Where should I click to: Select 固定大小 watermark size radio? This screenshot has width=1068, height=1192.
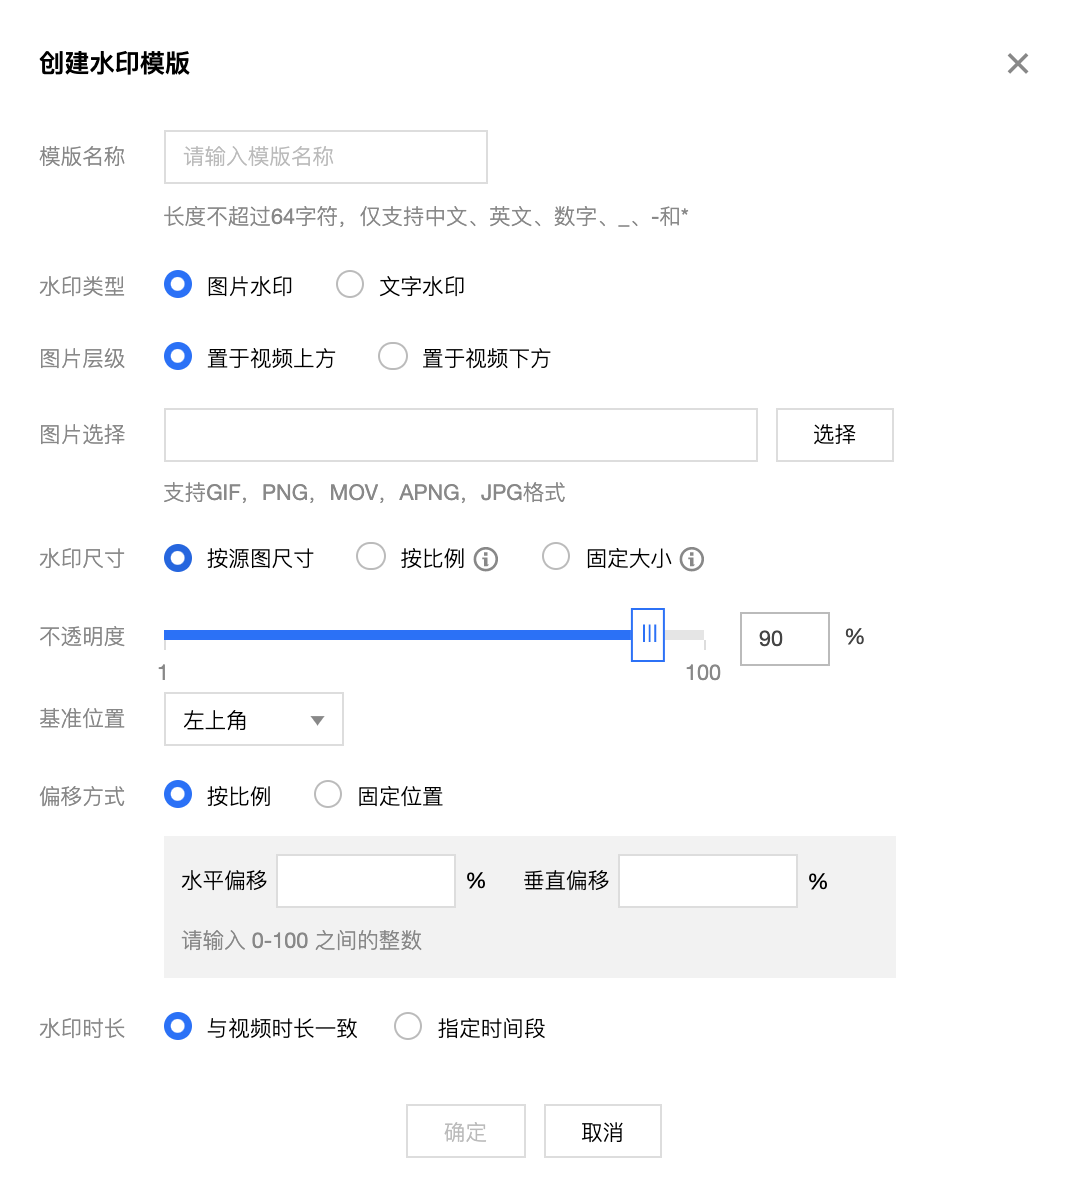tap(556, 557)
